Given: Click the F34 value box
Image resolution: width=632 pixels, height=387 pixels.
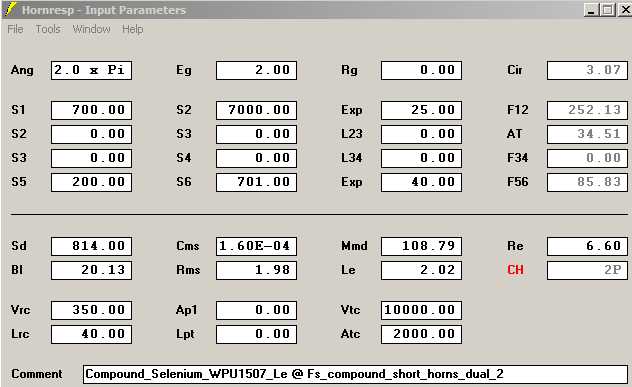Looking at the screenshot, I should pyautogui.click(x=587, y=158).
